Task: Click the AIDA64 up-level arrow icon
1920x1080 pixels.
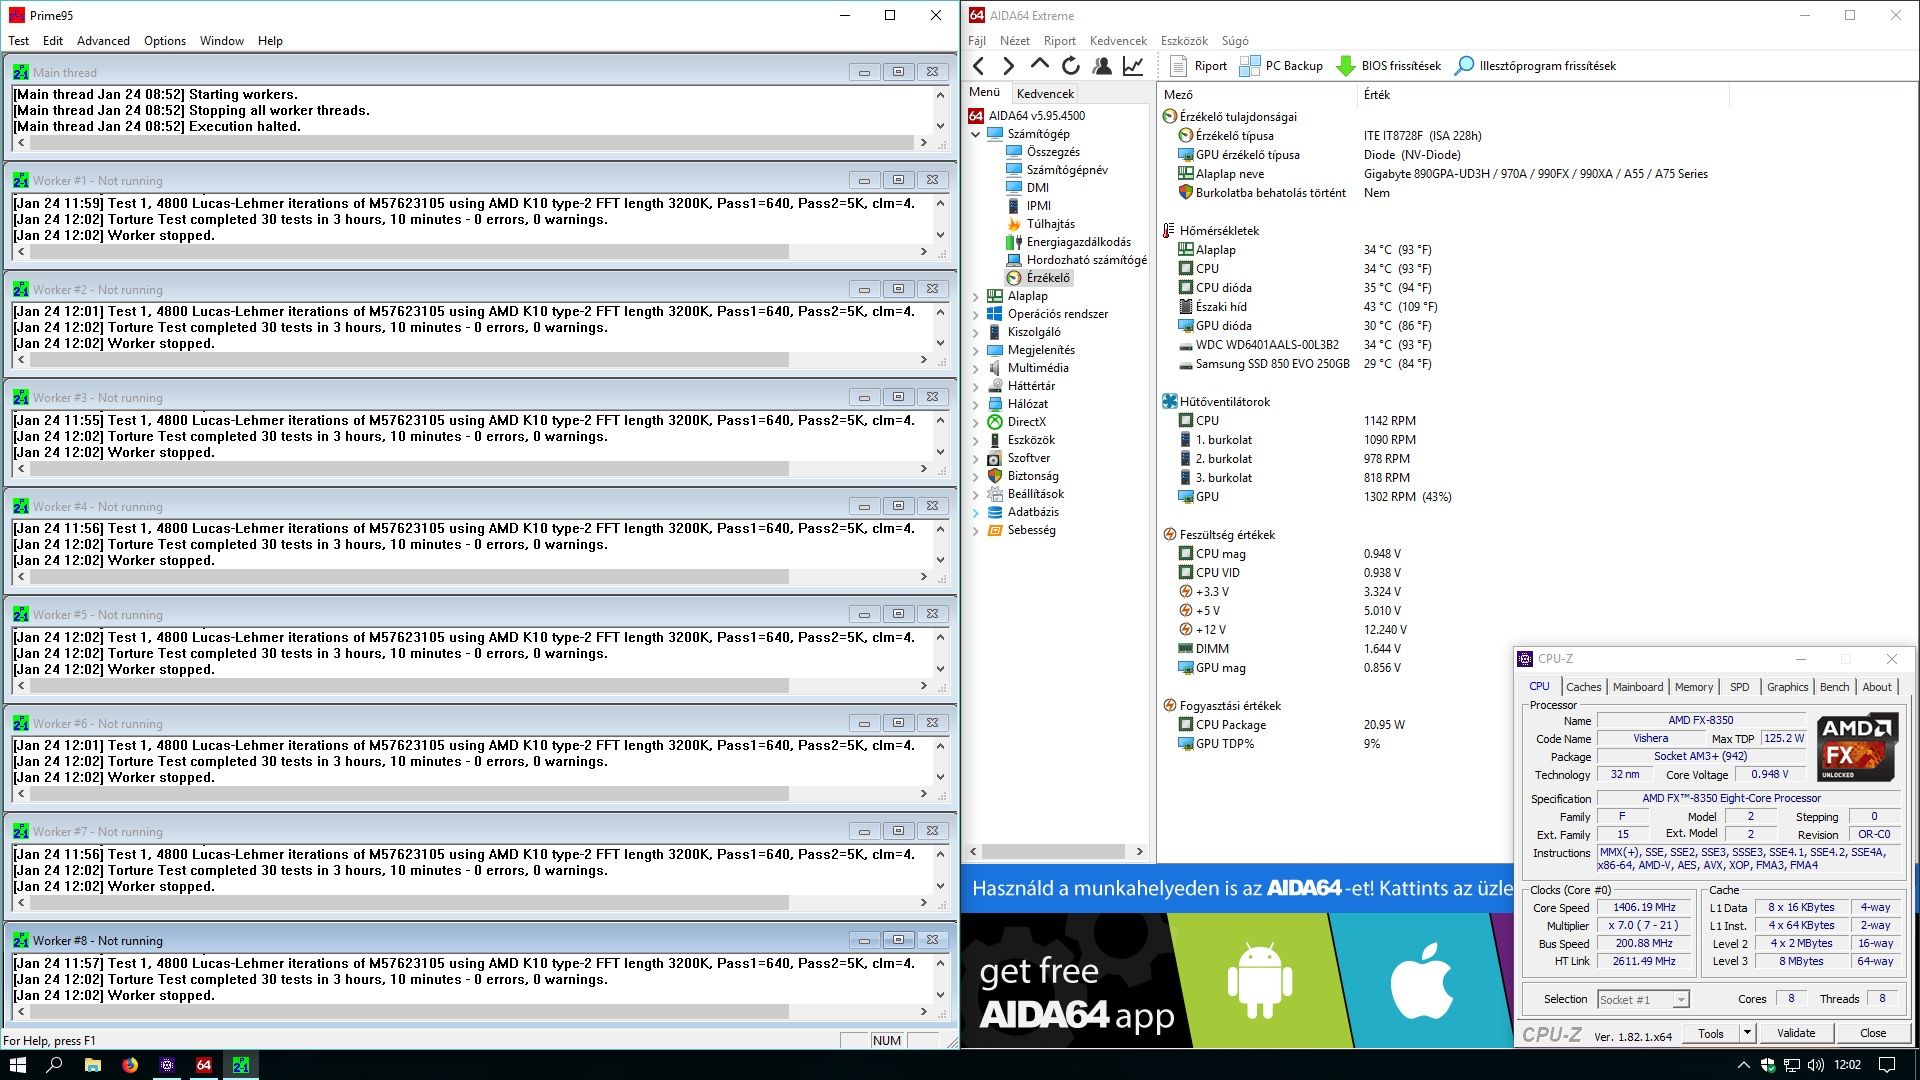Action: point(1039,66)
